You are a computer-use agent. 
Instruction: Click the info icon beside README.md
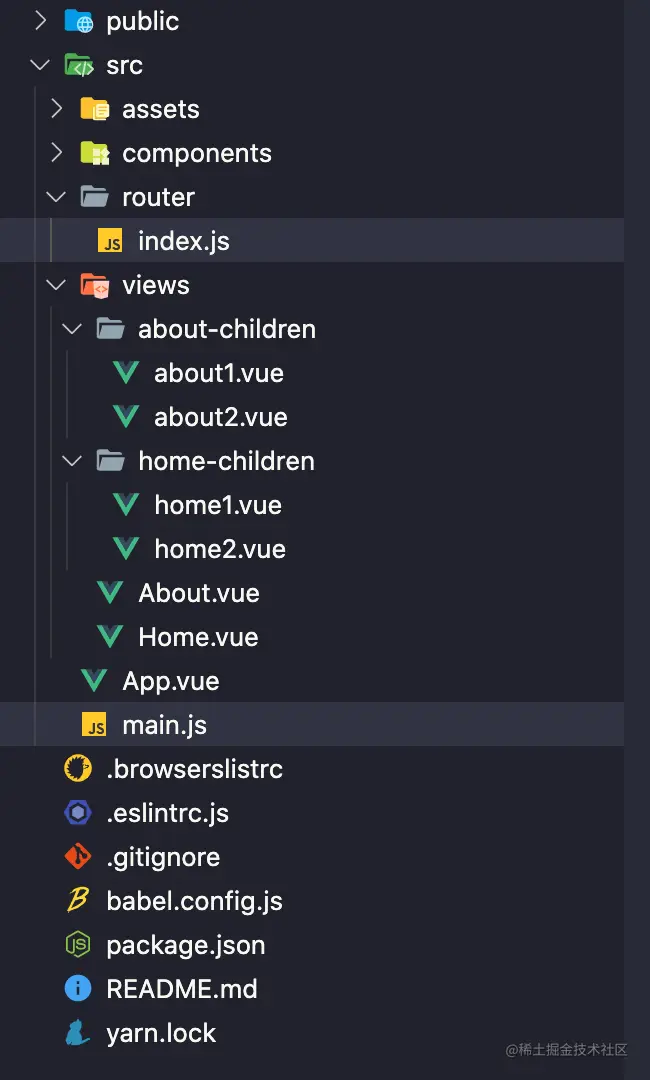pyautogui.click(x=78, y=989)
